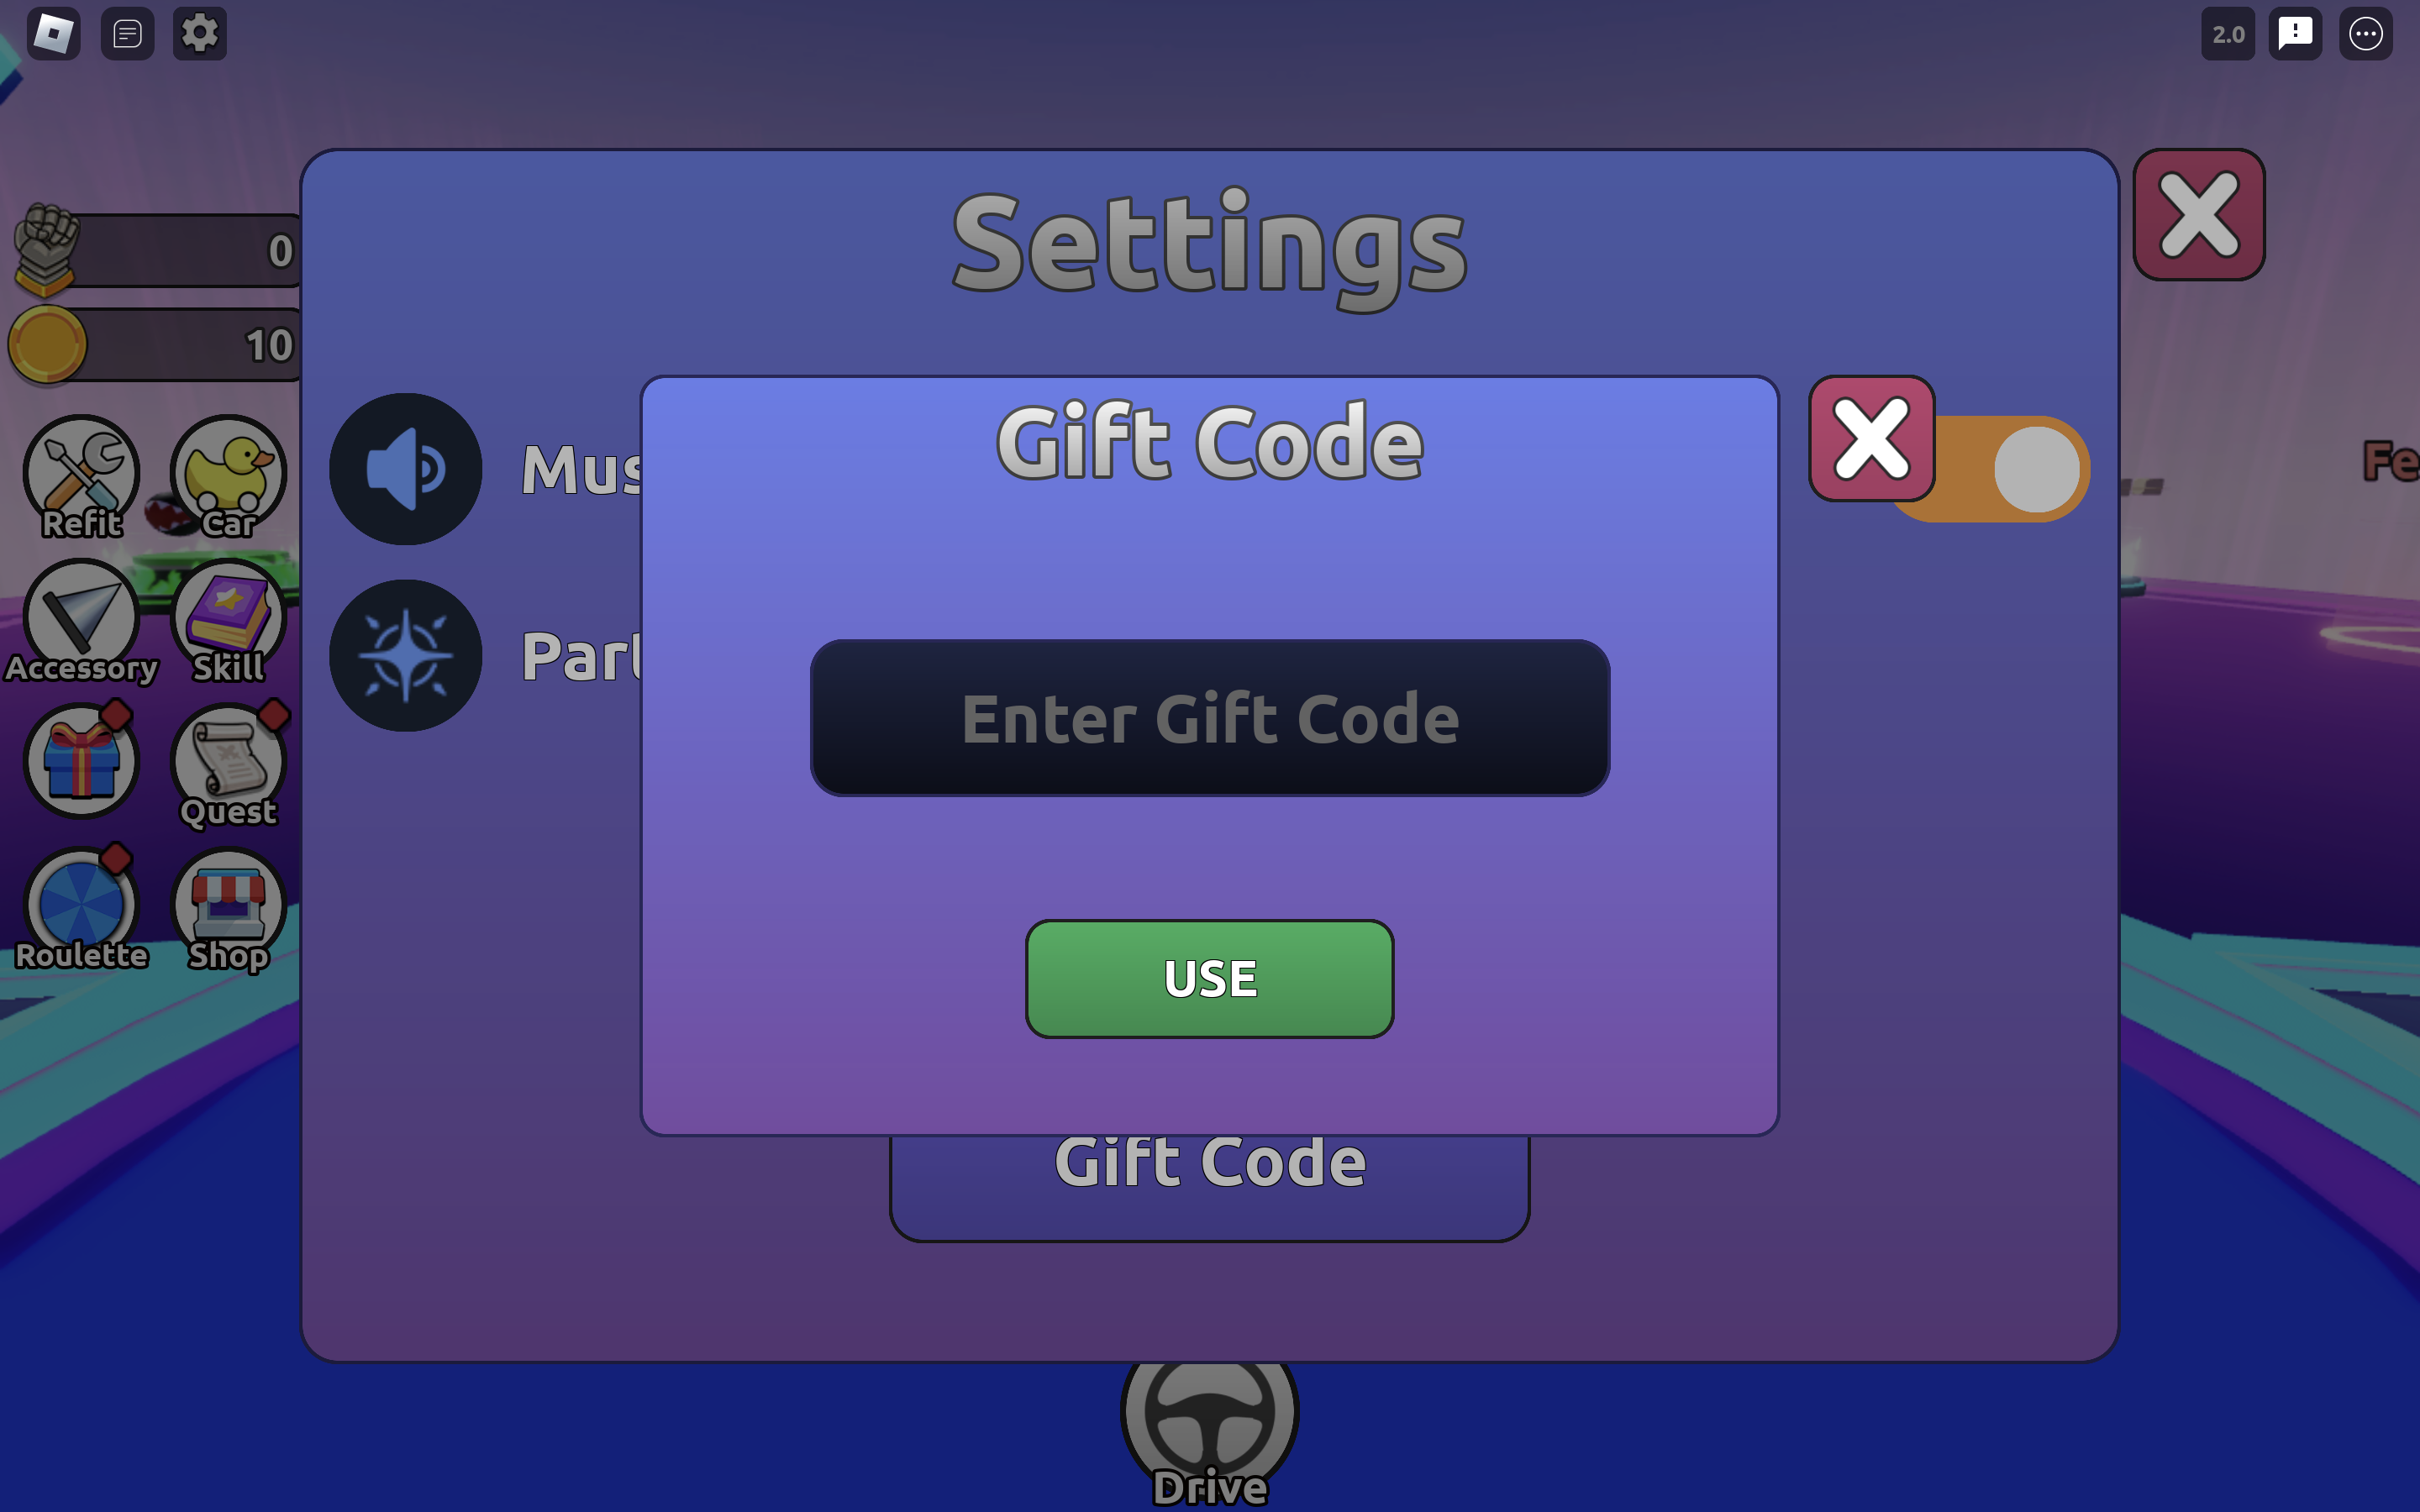This screenshot has height=1512, width=2420.
Task: Spin the Roulette icon
Action: click(82, 907)
